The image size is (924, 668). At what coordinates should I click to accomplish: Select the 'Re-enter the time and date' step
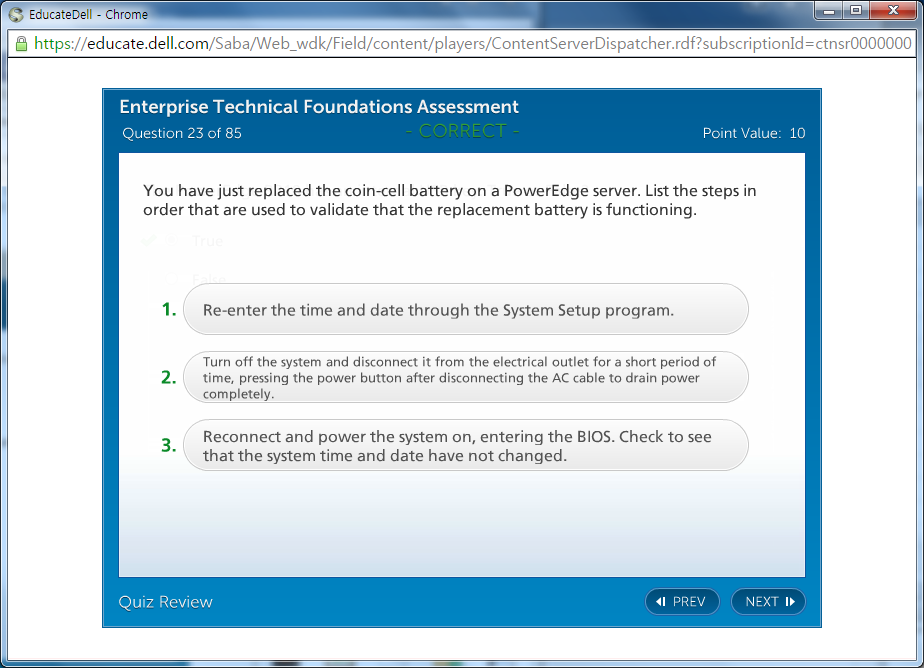(466, 310)
